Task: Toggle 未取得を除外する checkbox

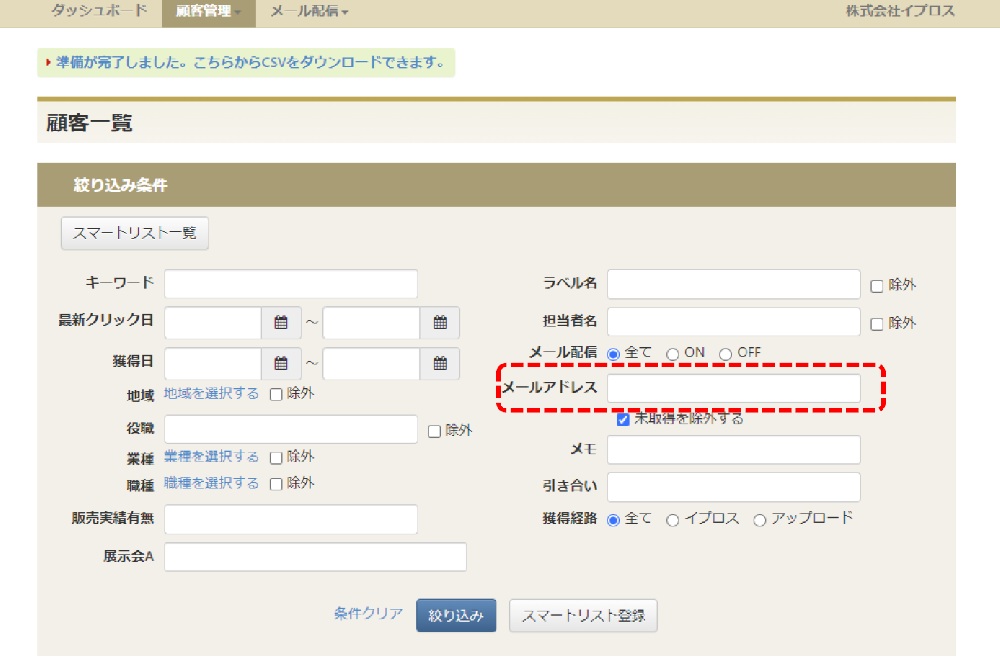Action: 623,419
